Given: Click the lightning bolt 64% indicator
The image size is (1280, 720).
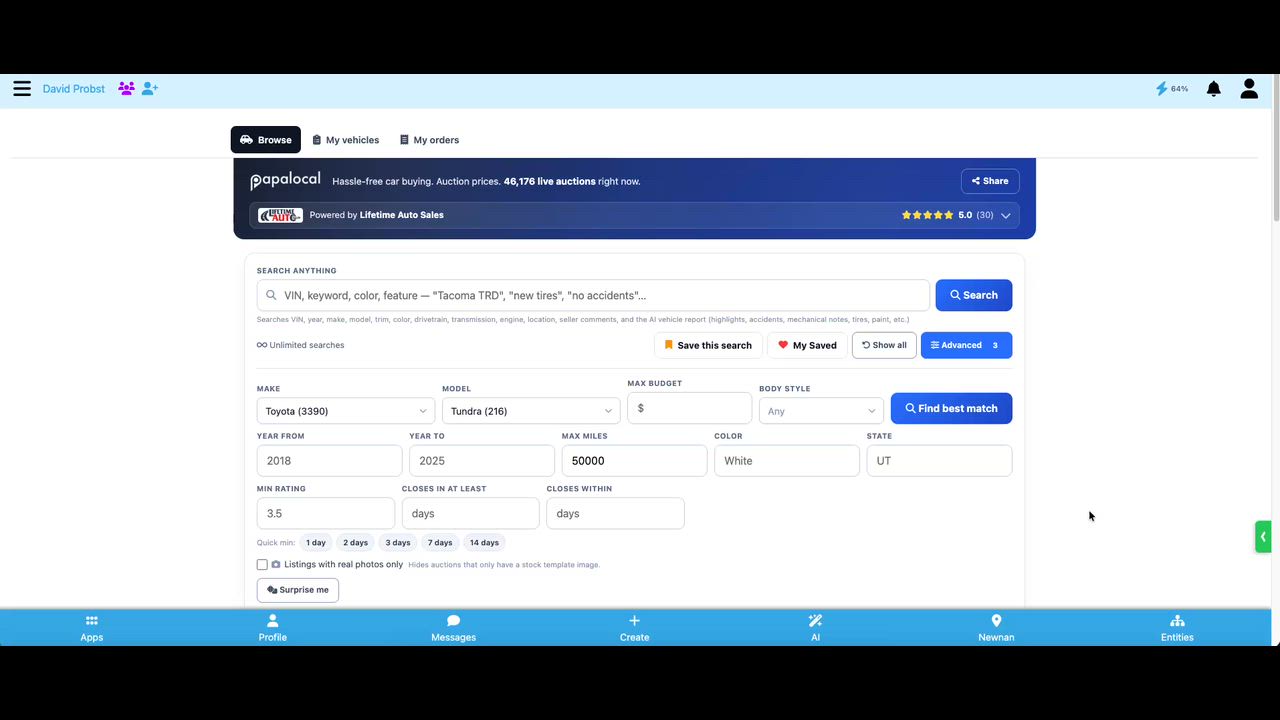Looking at the screenshot, I should click(1172, 89).
